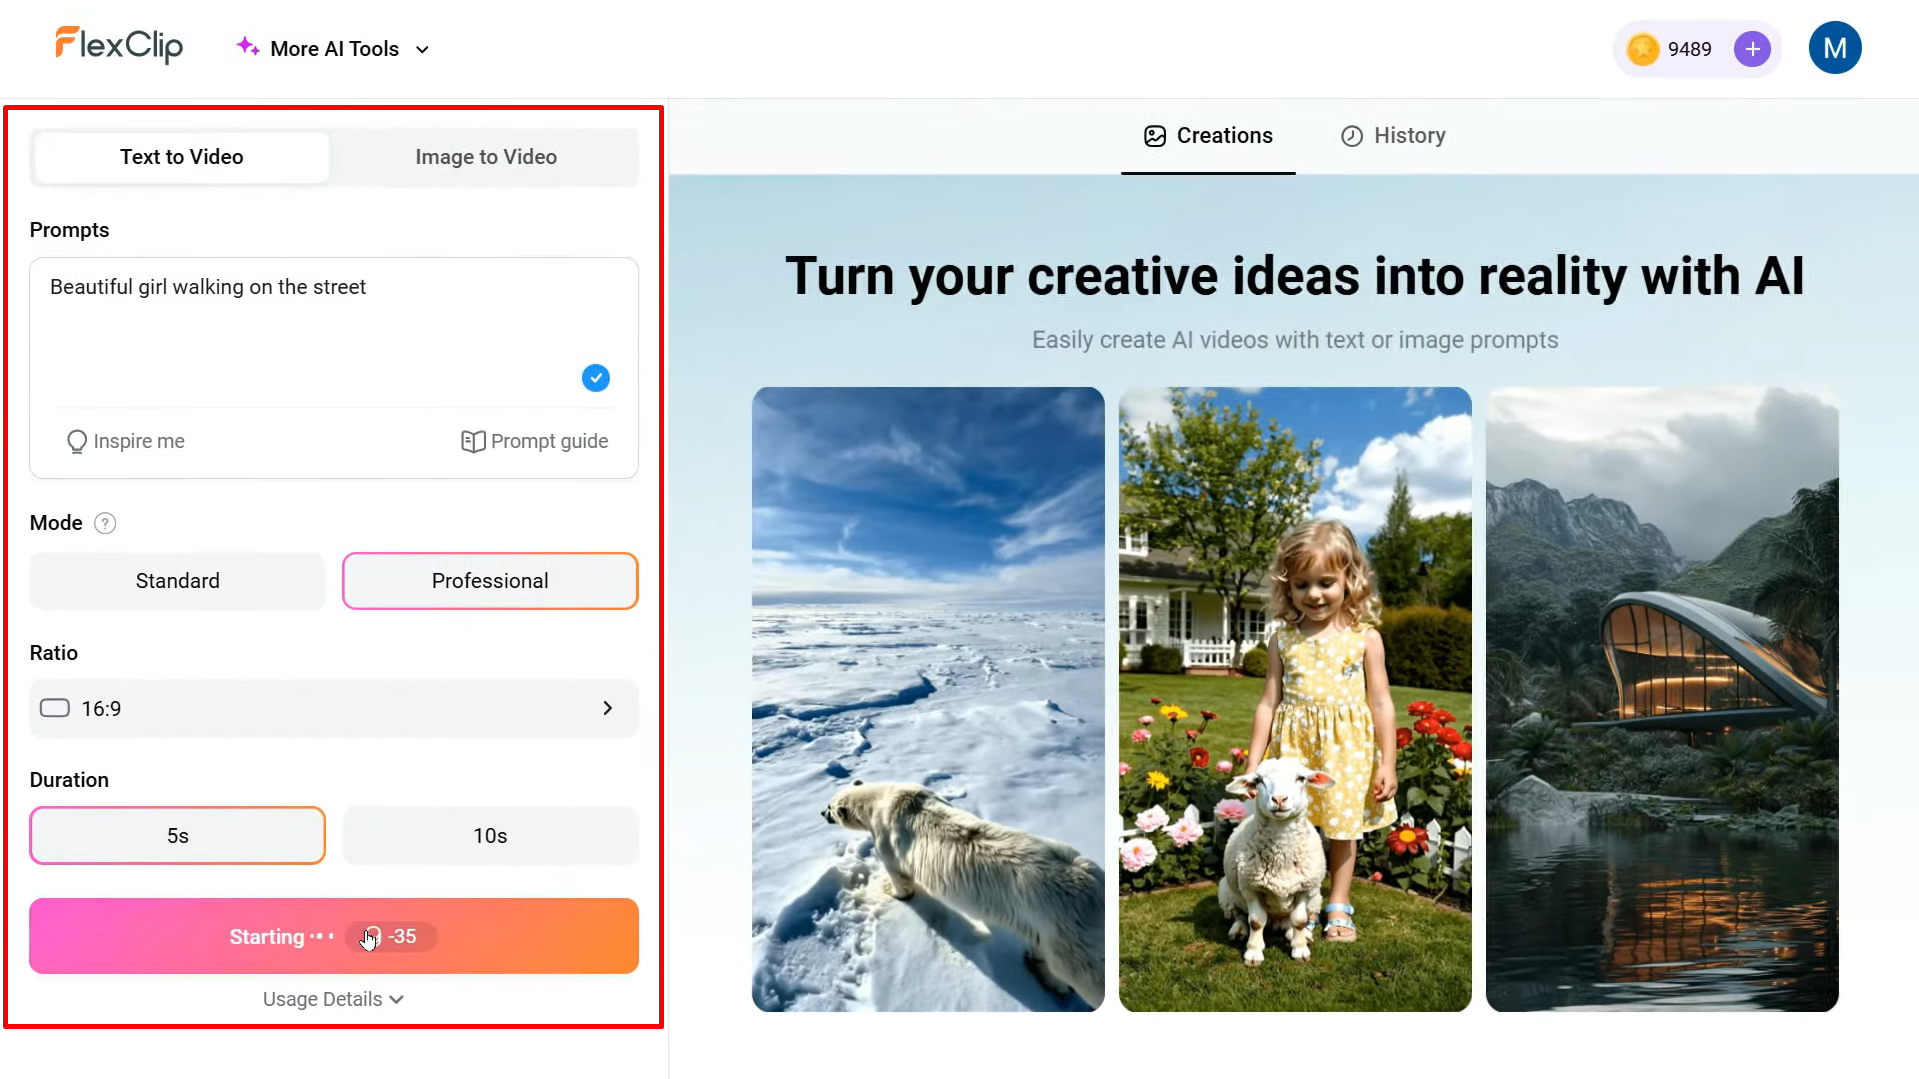Click the FlexClip logo

(118, 45)
